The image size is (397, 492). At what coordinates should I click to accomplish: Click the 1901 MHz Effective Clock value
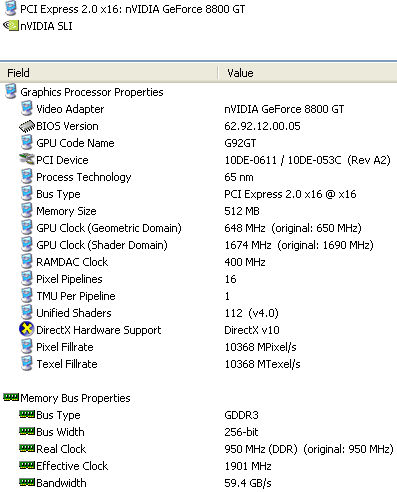point(248,466)
